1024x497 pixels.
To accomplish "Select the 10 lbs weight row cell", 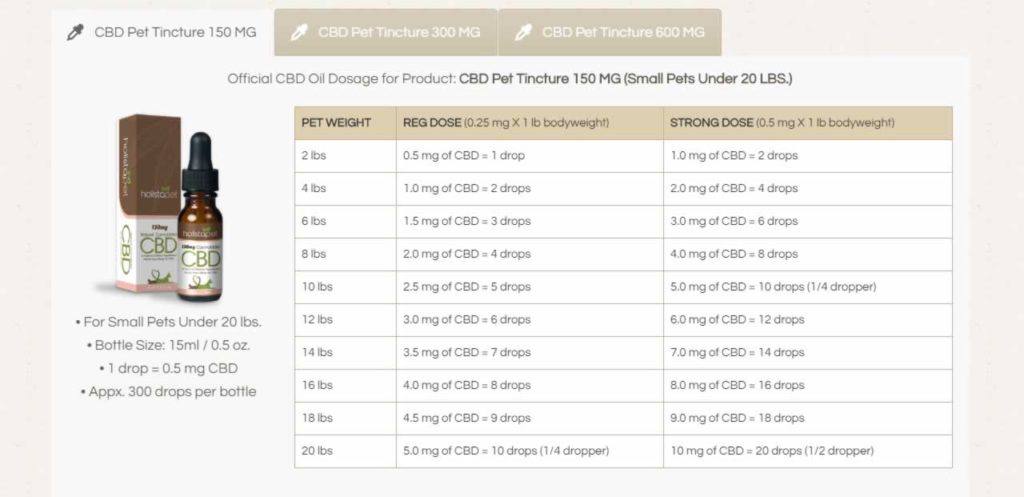I will [345, 287].
